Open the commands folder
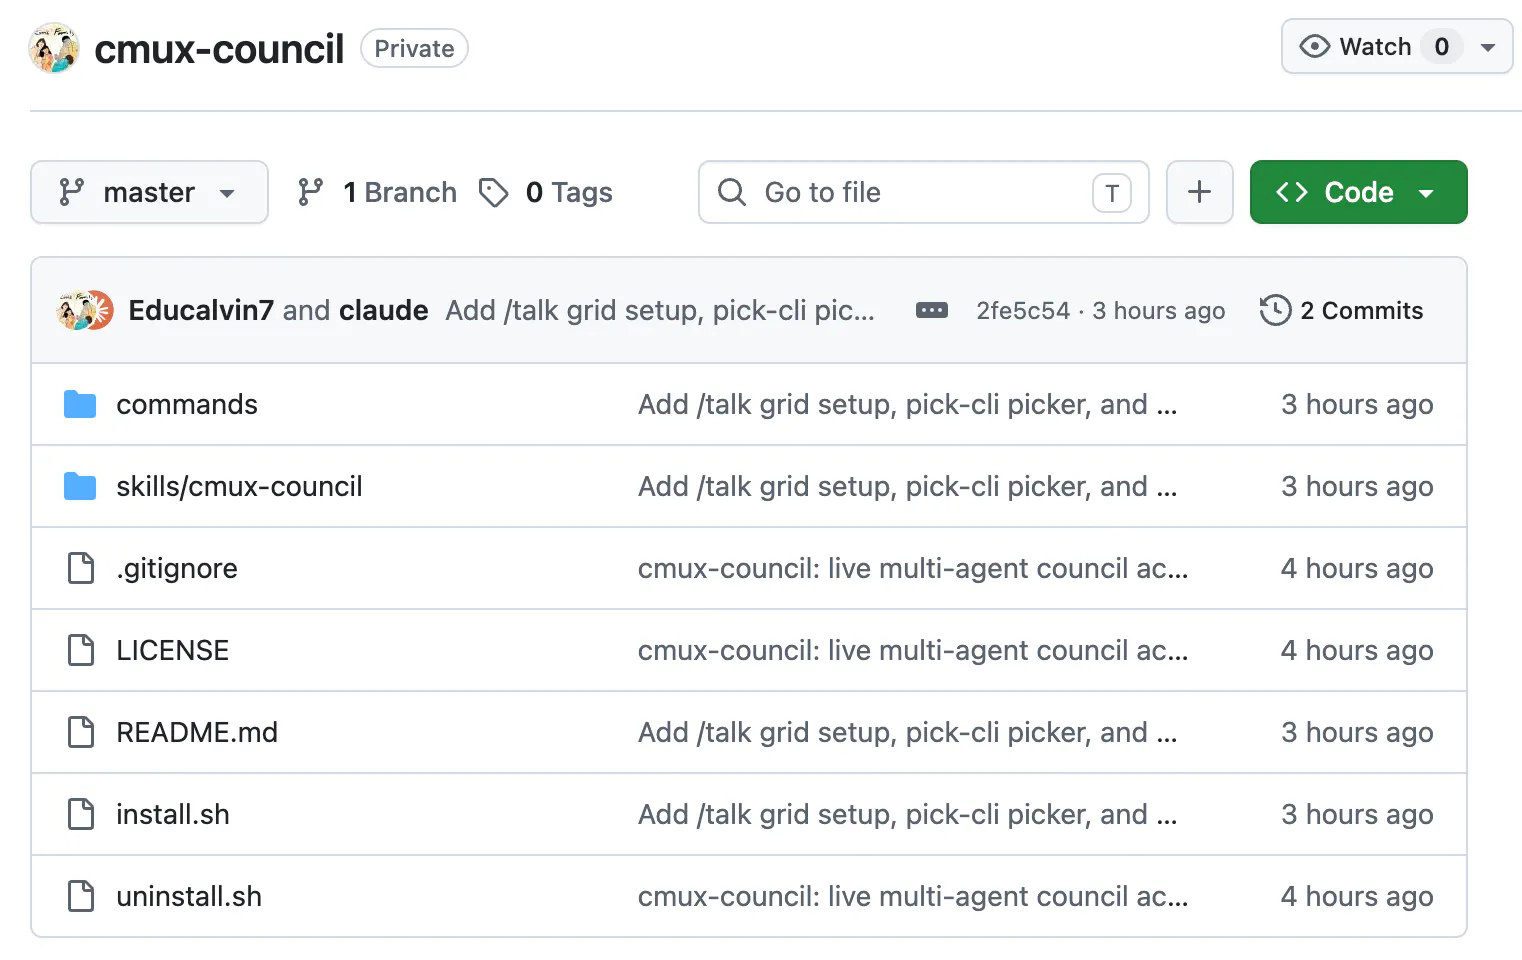This screenshot has width=1522, height=960. [x=187, y=404]
